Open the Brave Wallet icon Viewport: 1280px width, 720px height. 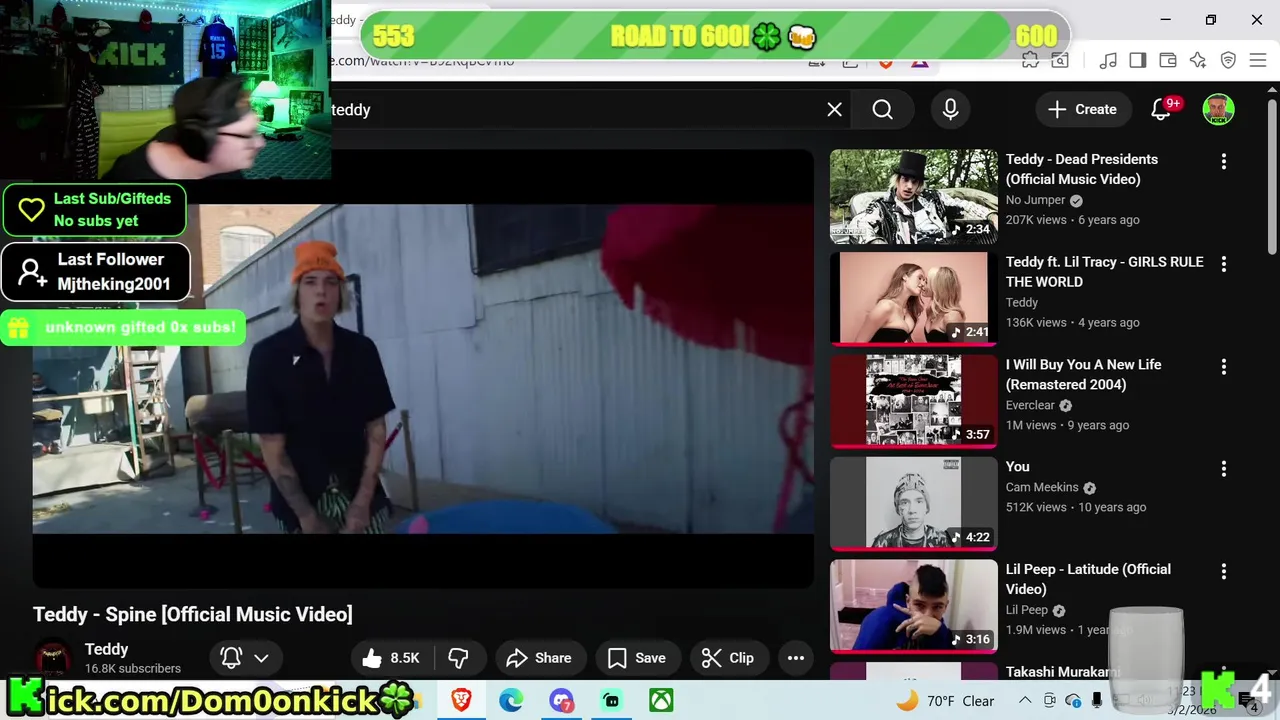tap(1167, 61)
